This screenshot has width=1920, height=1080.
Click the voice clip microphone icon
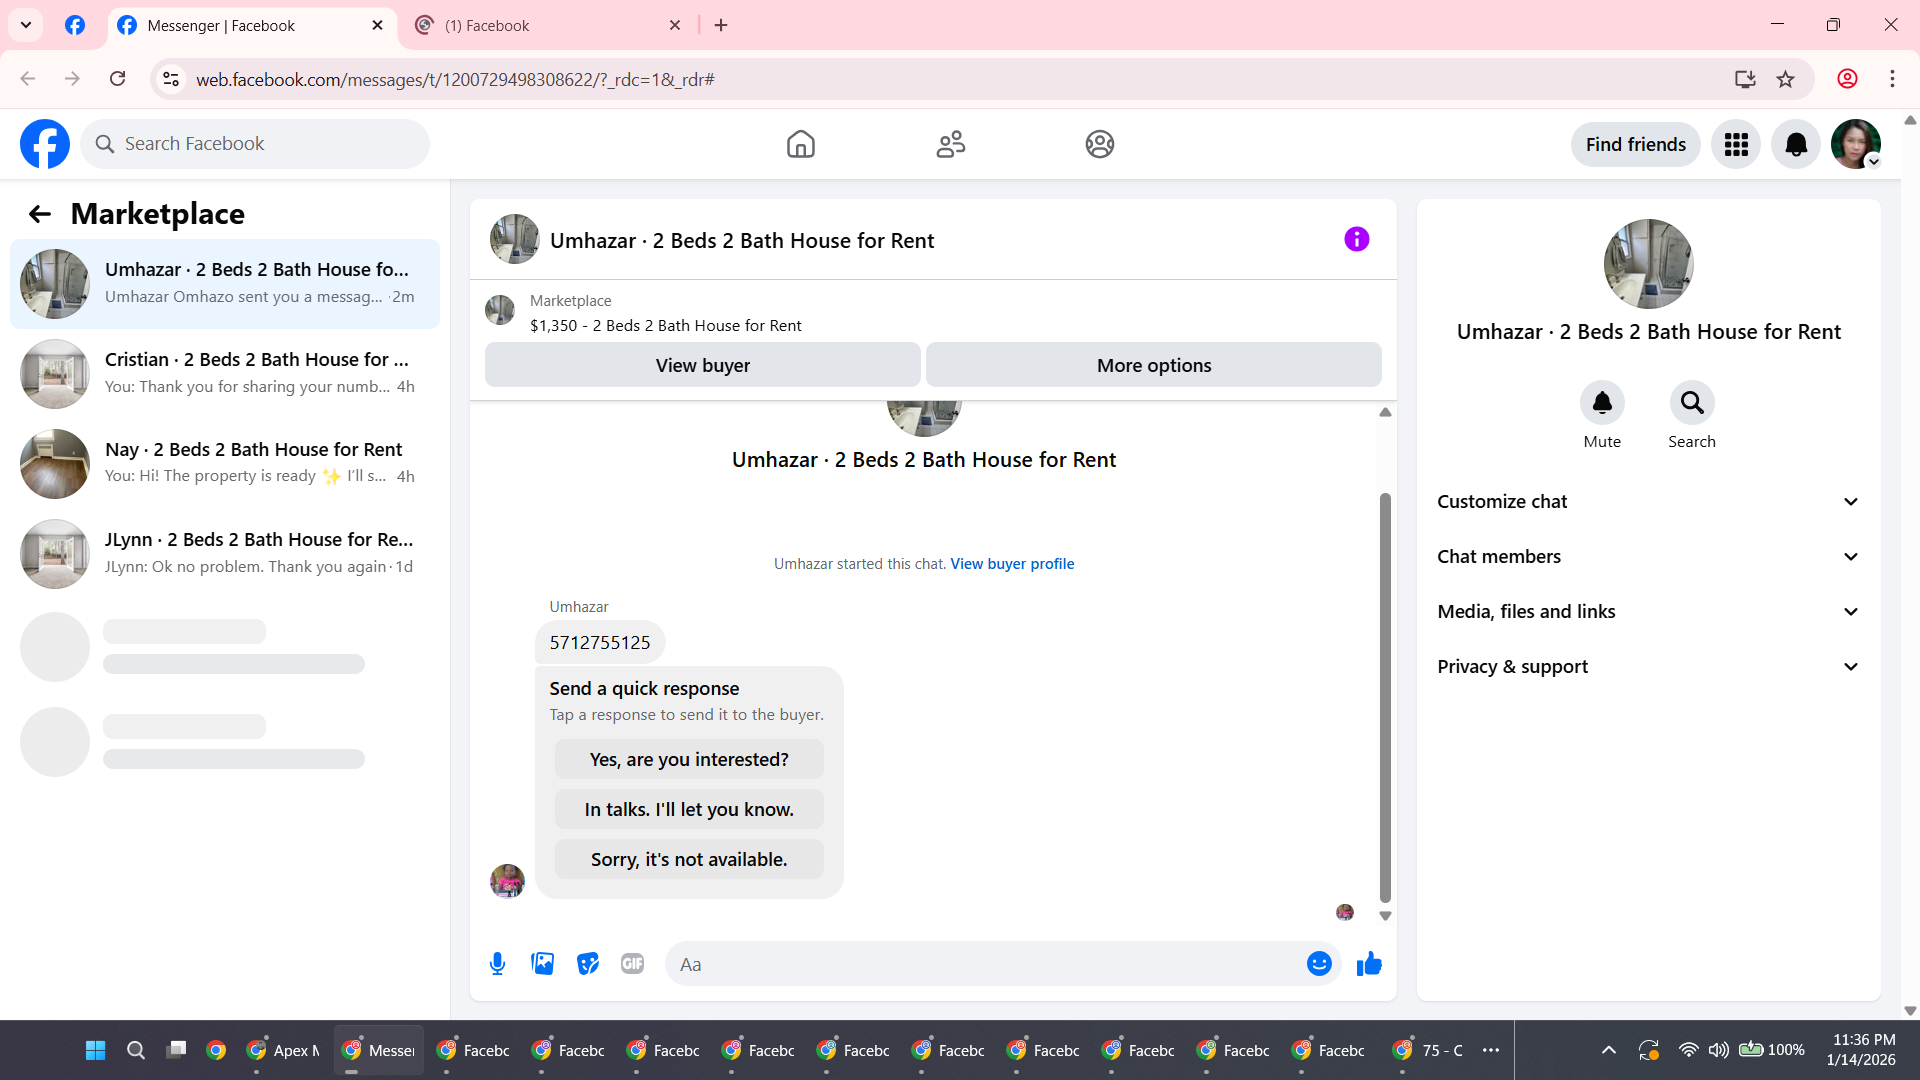[497, 964]
